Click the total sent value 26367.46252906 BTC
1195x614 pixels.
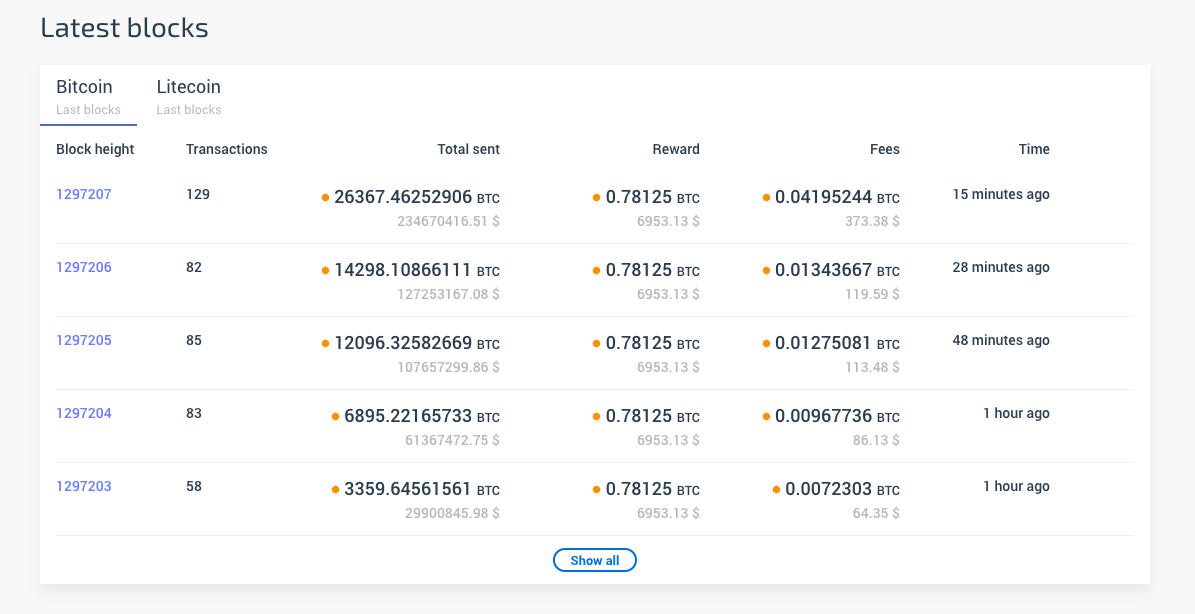417,197
